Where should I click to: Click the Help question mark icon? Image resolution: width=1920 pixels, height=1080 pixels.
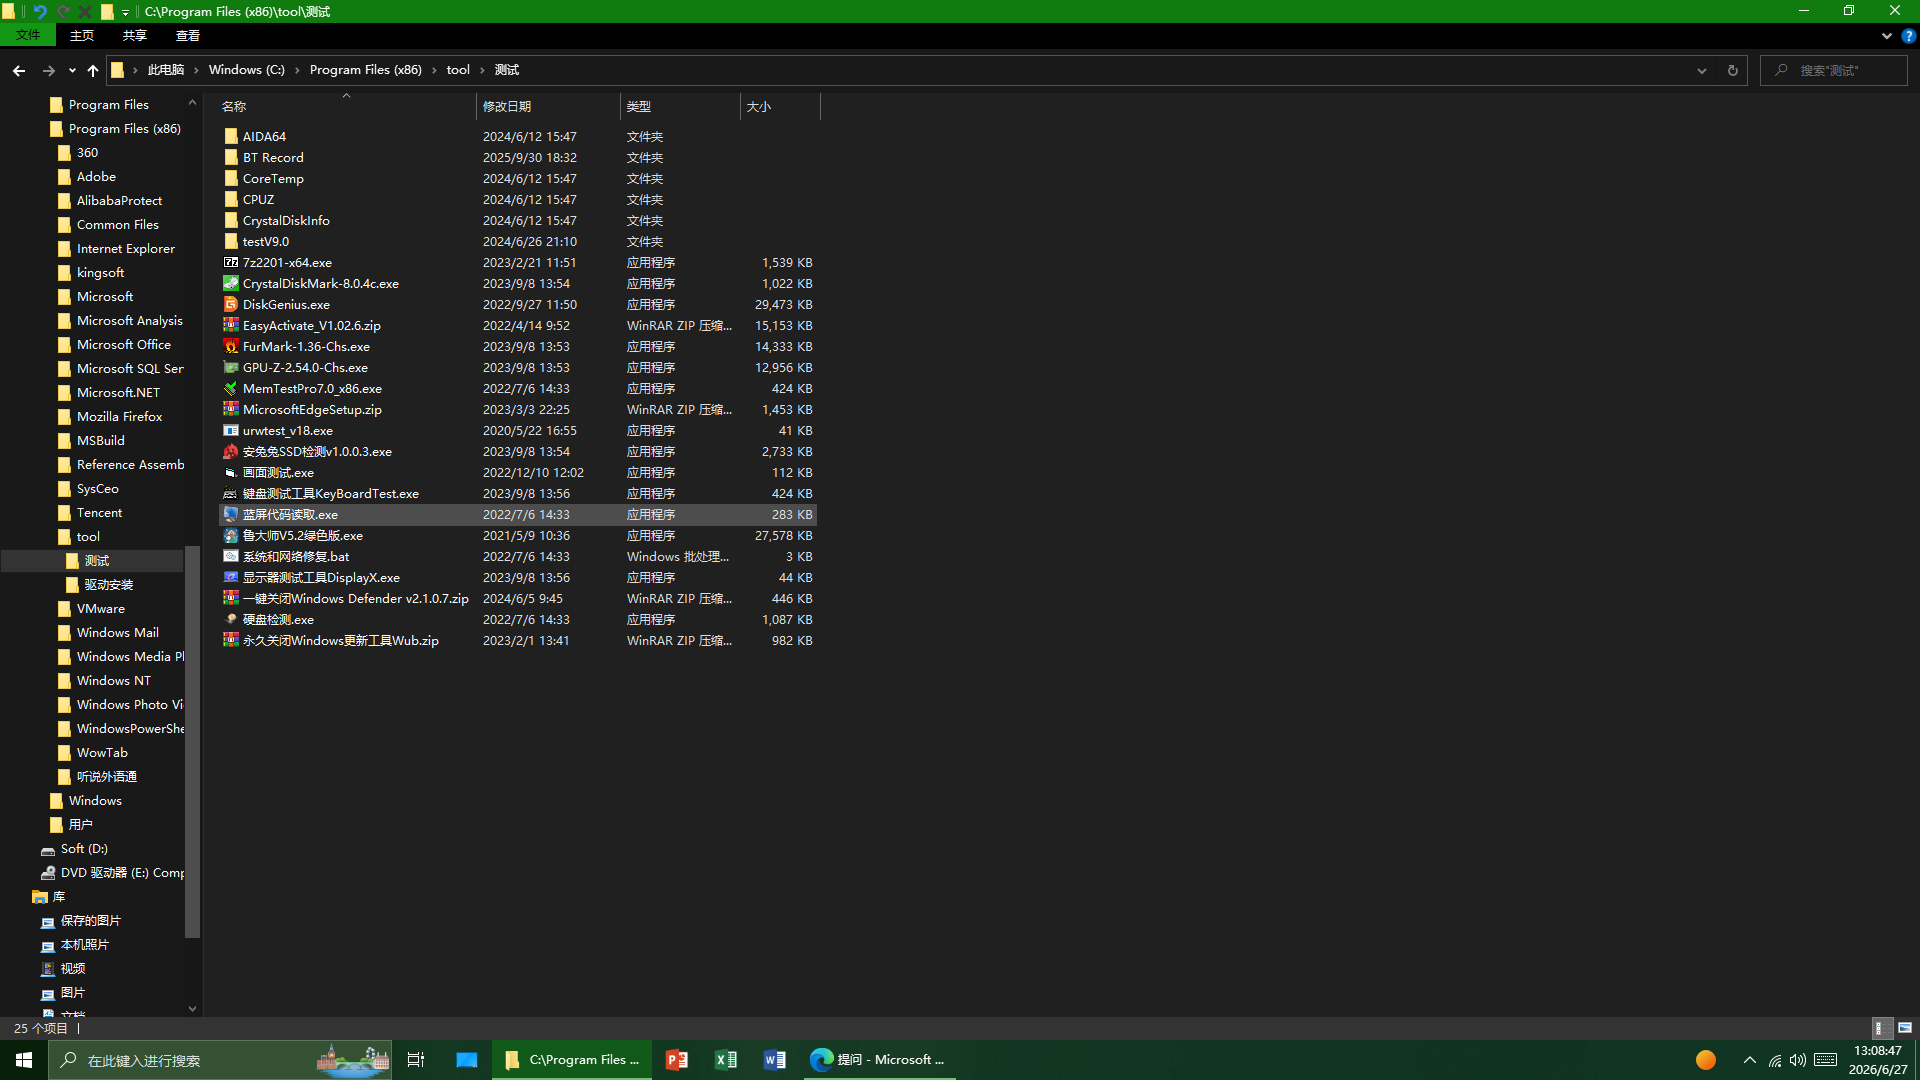coord(1908,36)
